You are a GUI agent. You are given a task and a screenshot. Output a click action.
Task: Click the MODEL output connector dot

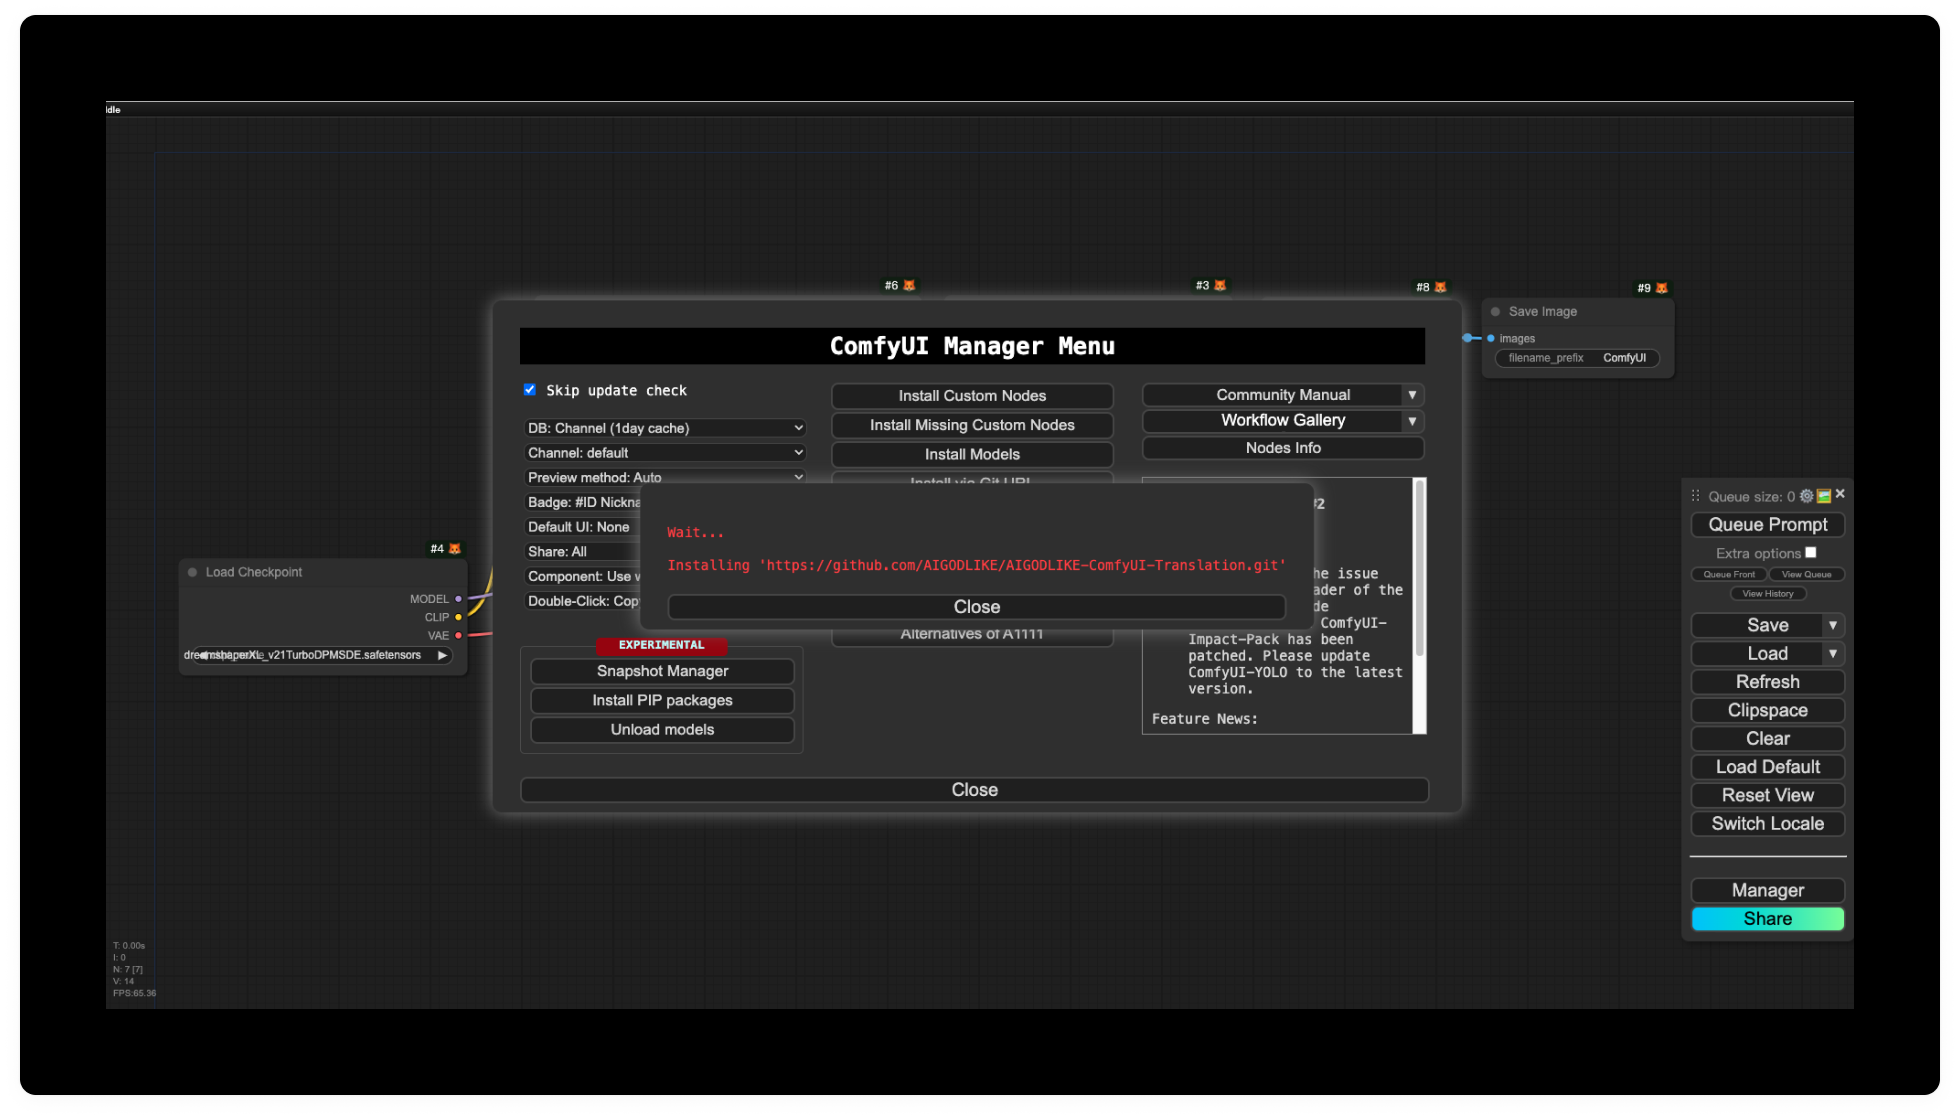coord(459,599)
